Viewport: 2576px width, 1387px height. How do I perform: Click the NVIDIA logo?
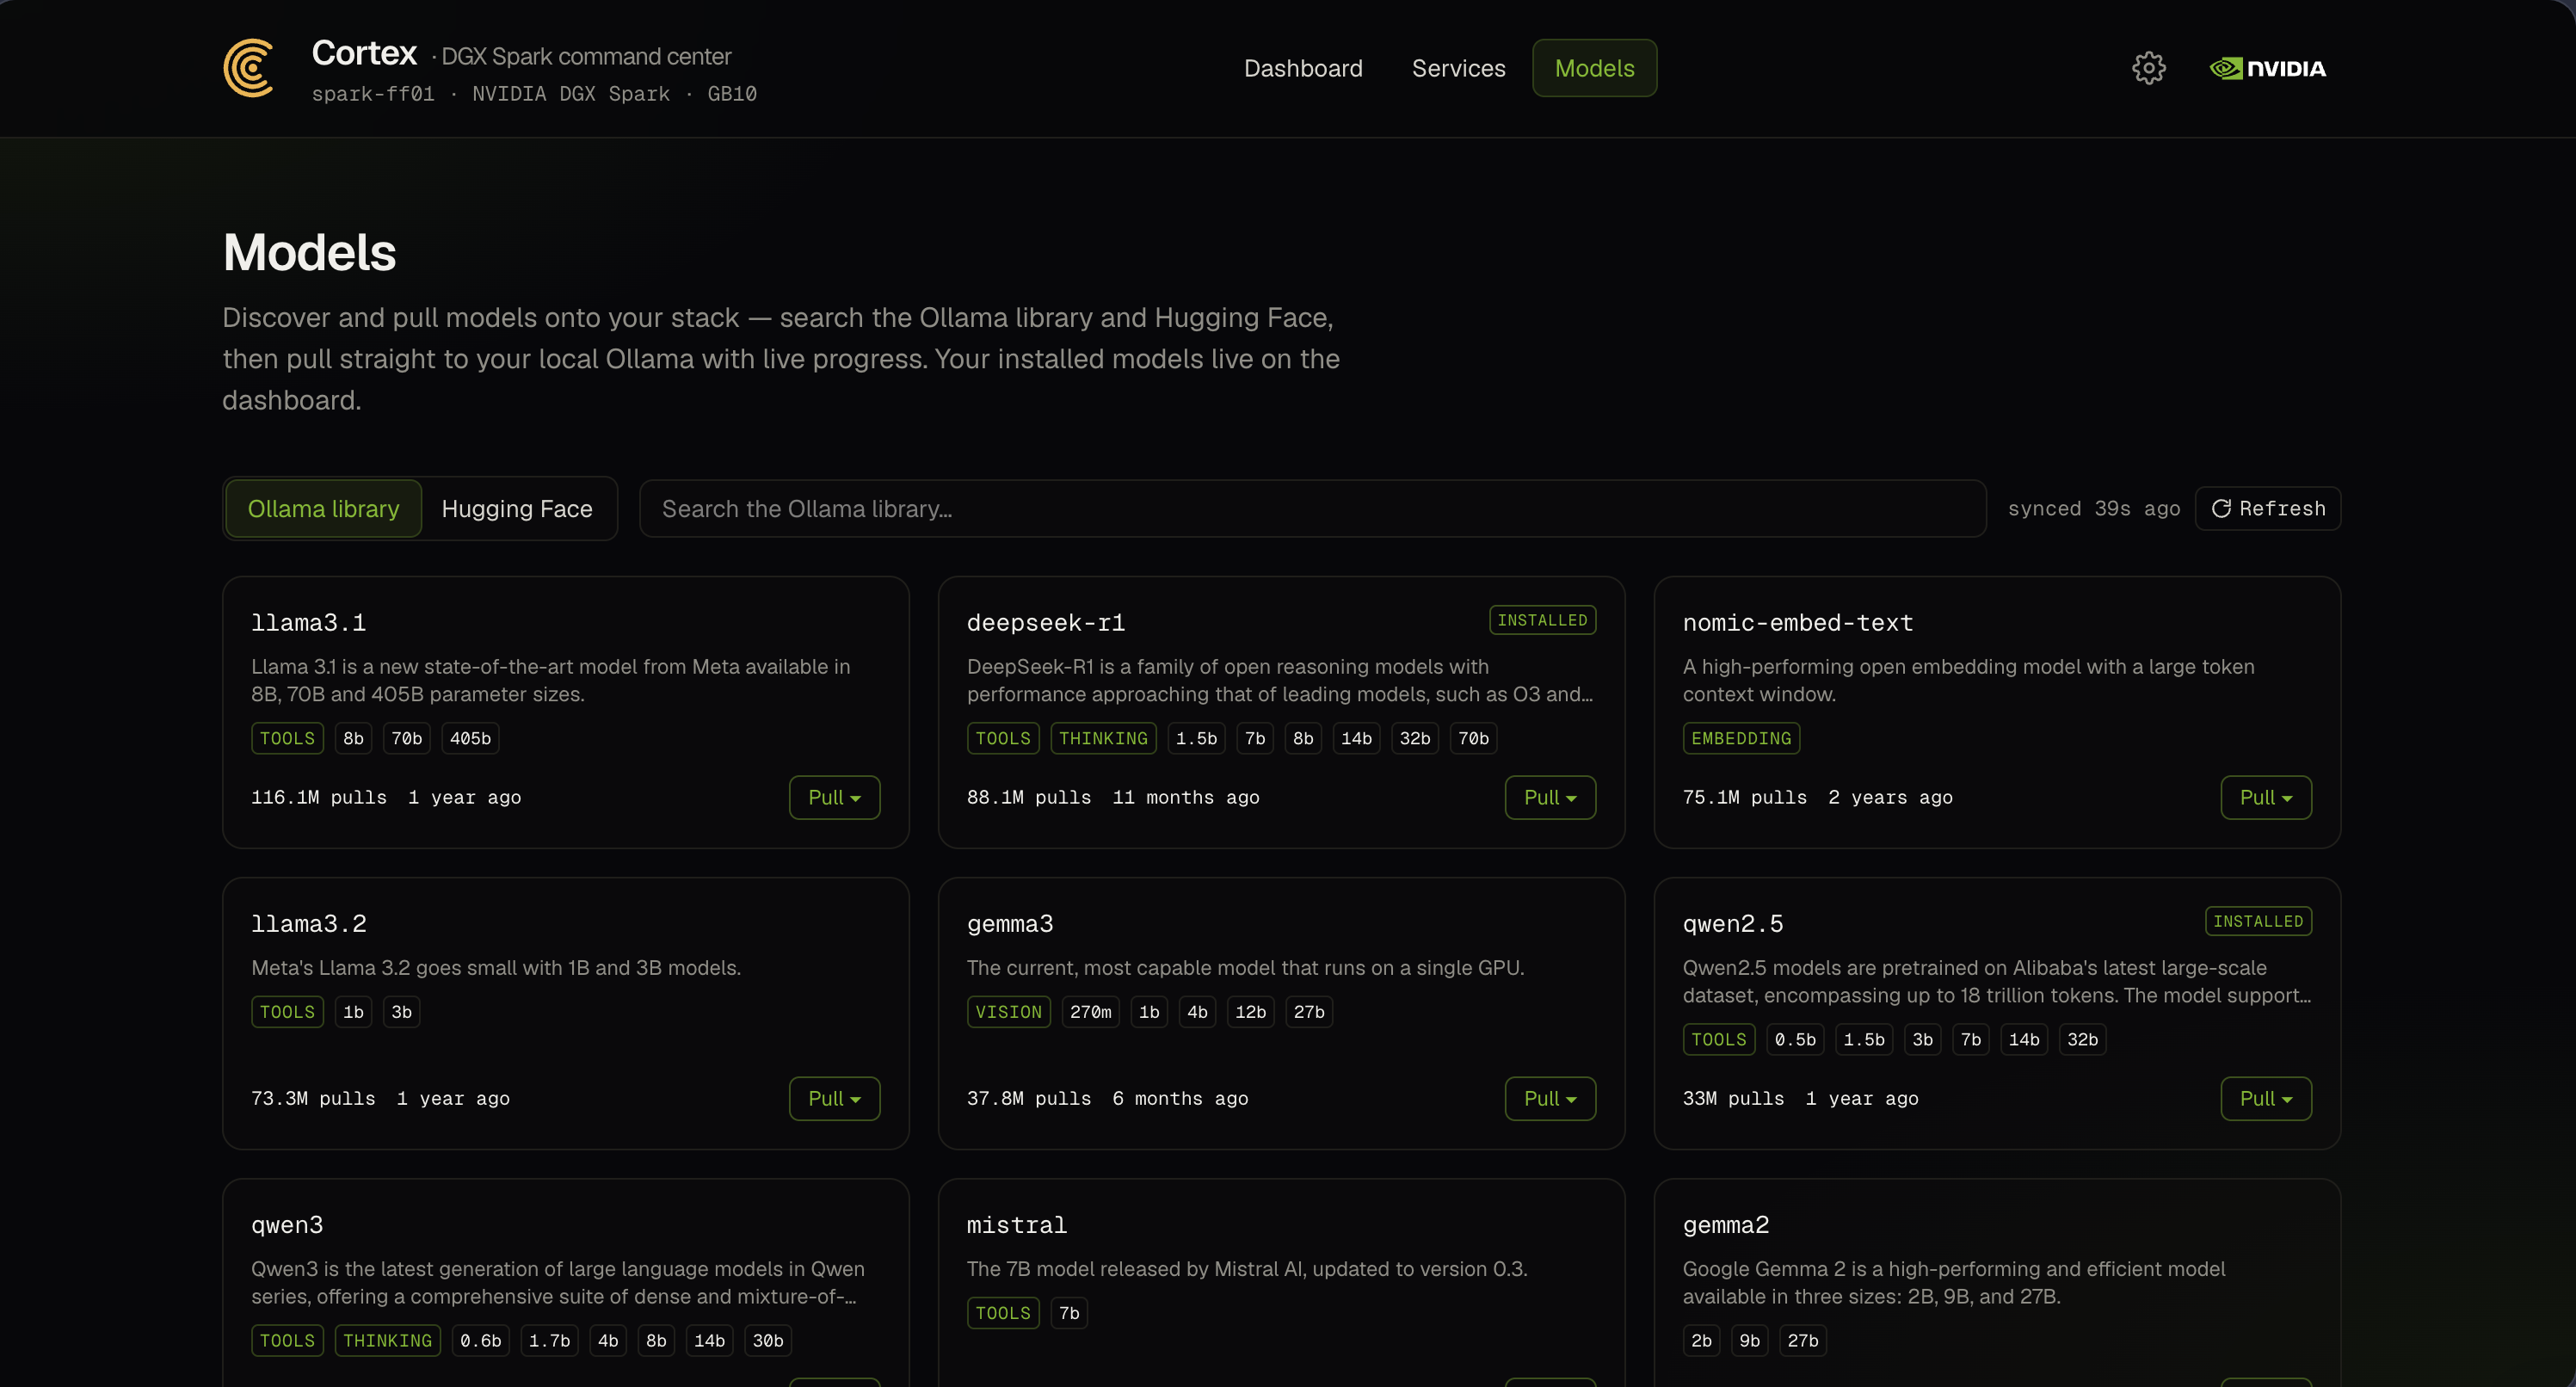tap(2267, 68)
